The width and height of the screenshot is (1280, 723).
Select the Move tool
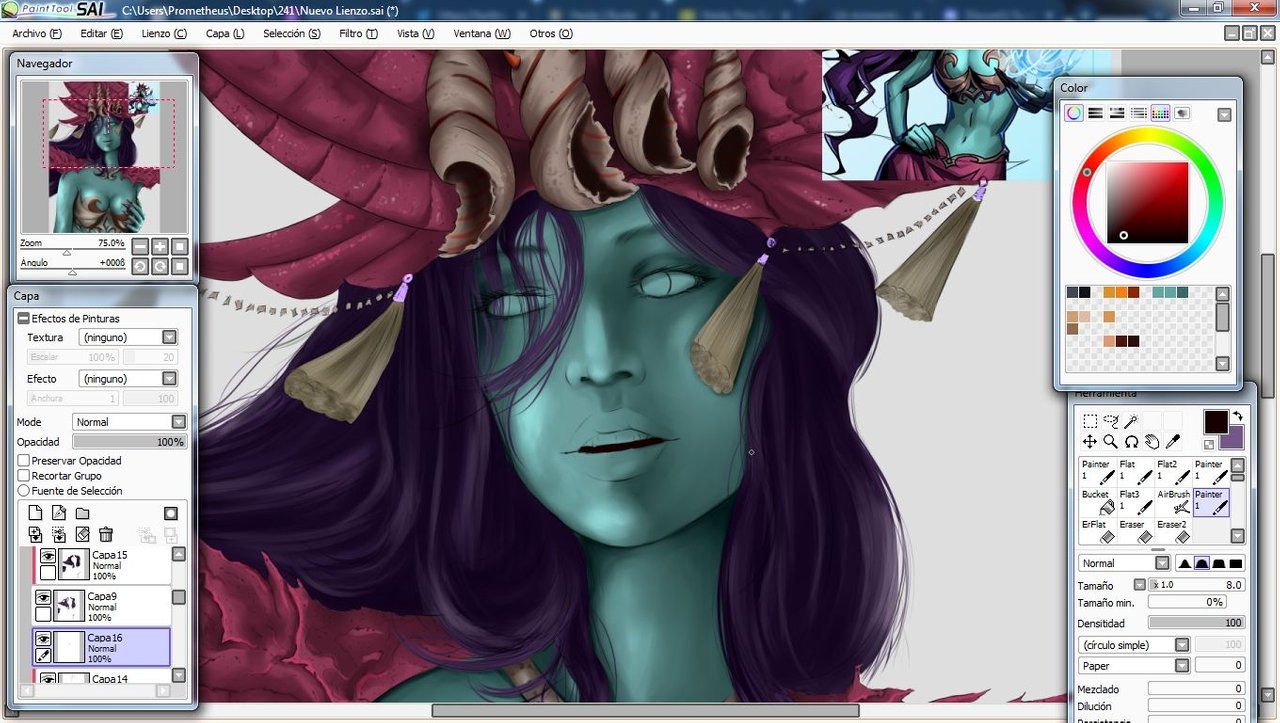click(x=1090, y=441)
